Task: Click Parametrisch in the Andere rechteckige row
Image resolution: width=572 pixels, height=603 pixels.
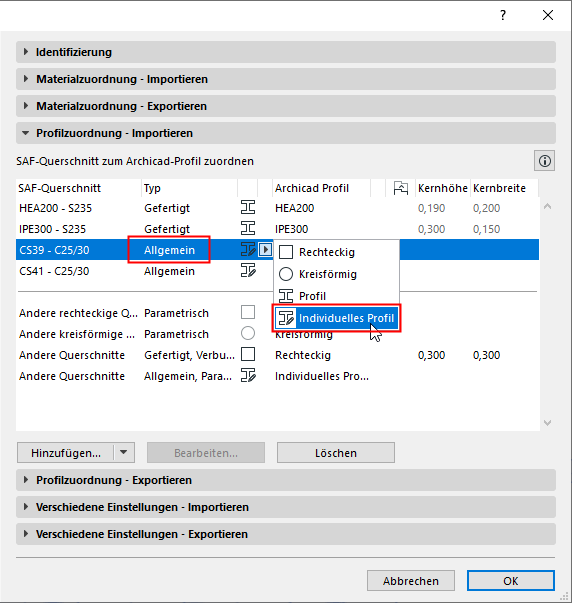Action: [x=176, y=313]
